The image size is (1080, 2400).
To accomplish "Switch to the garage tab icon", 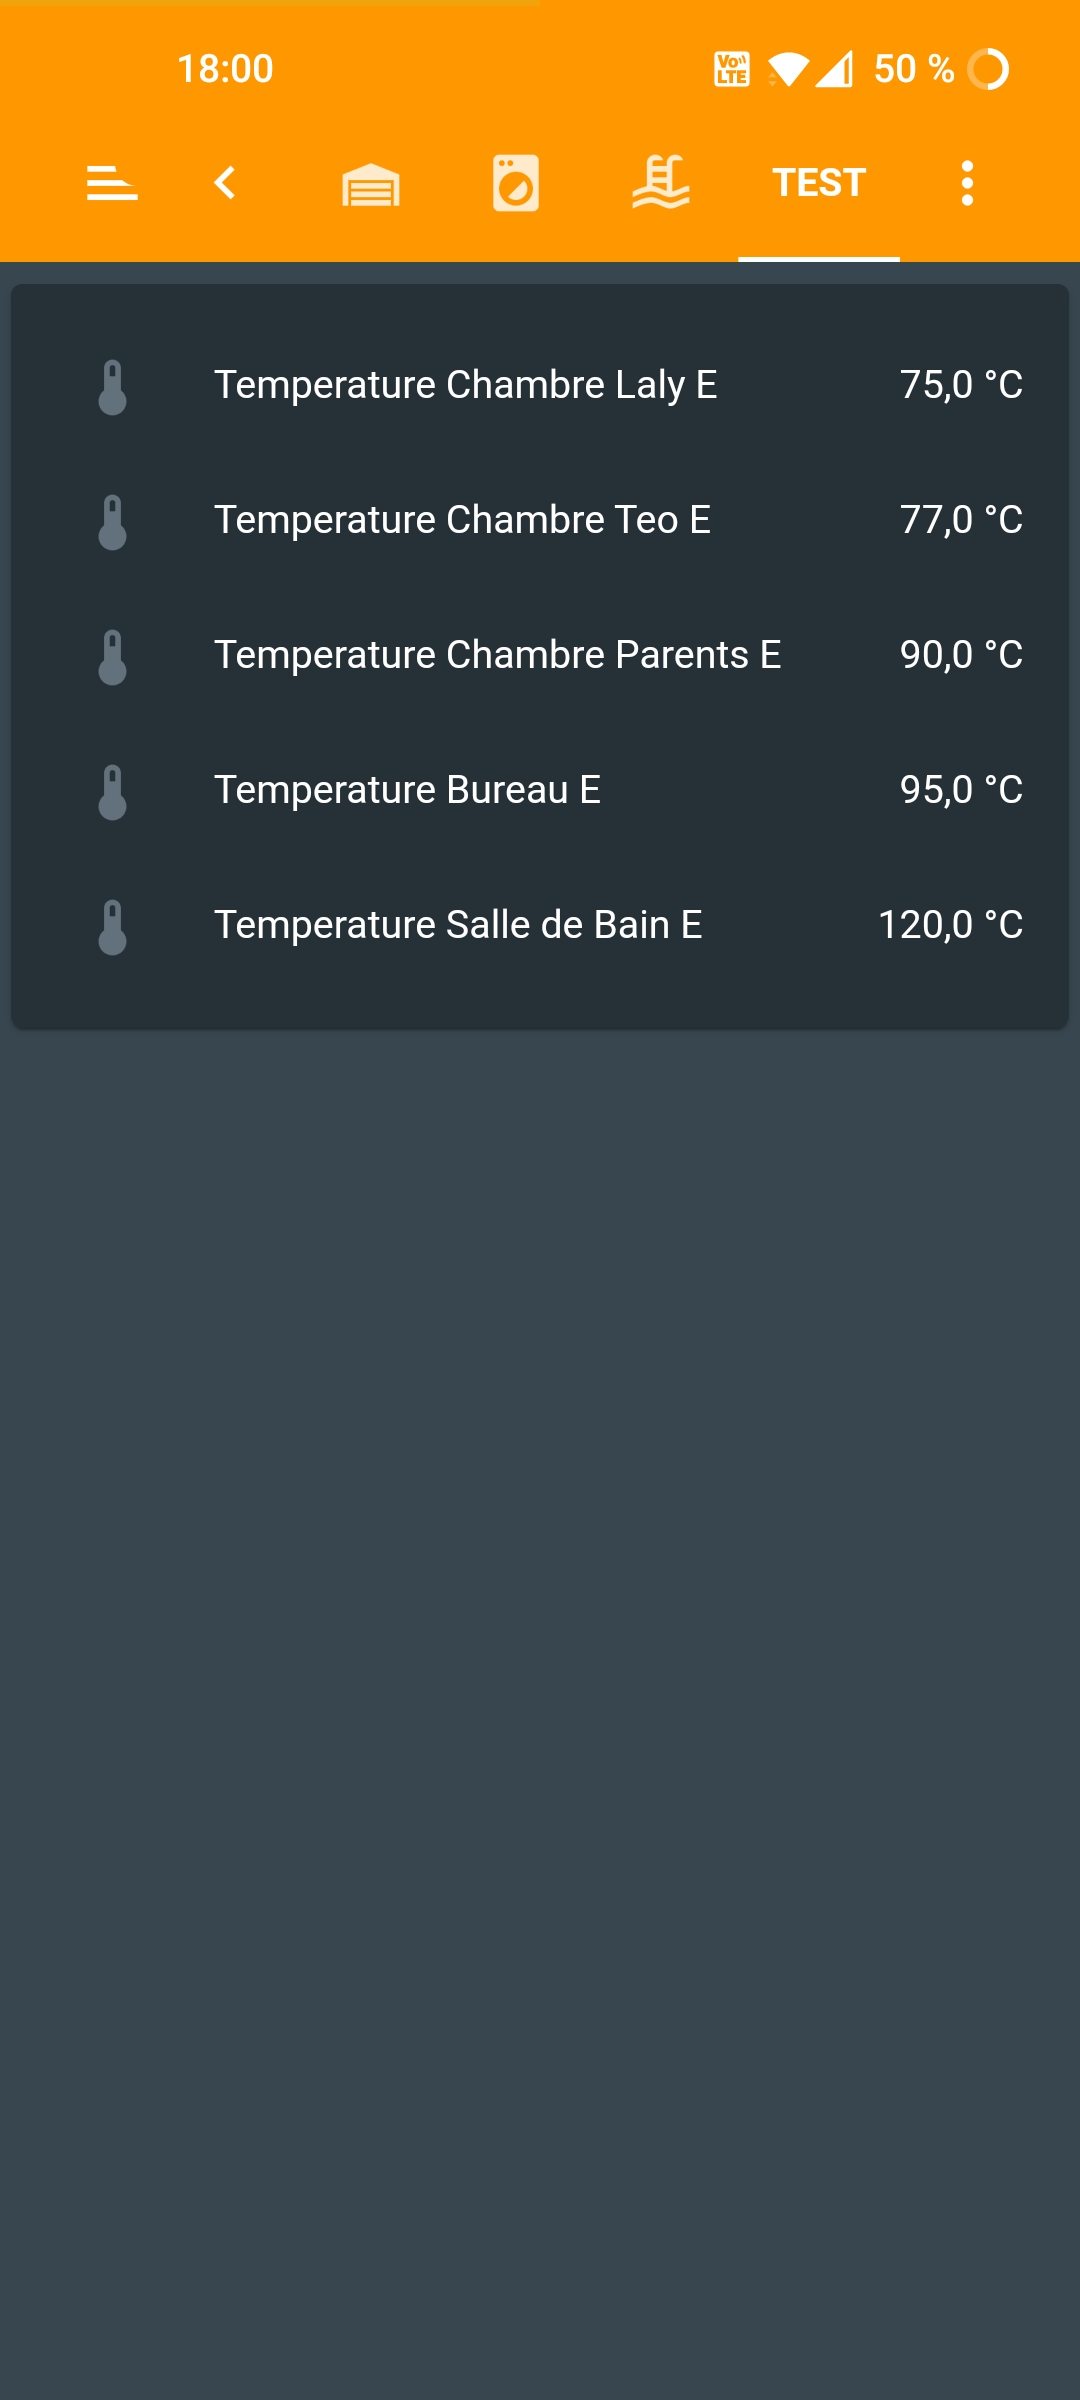I will pyautogui.click(x=371, y=184).
